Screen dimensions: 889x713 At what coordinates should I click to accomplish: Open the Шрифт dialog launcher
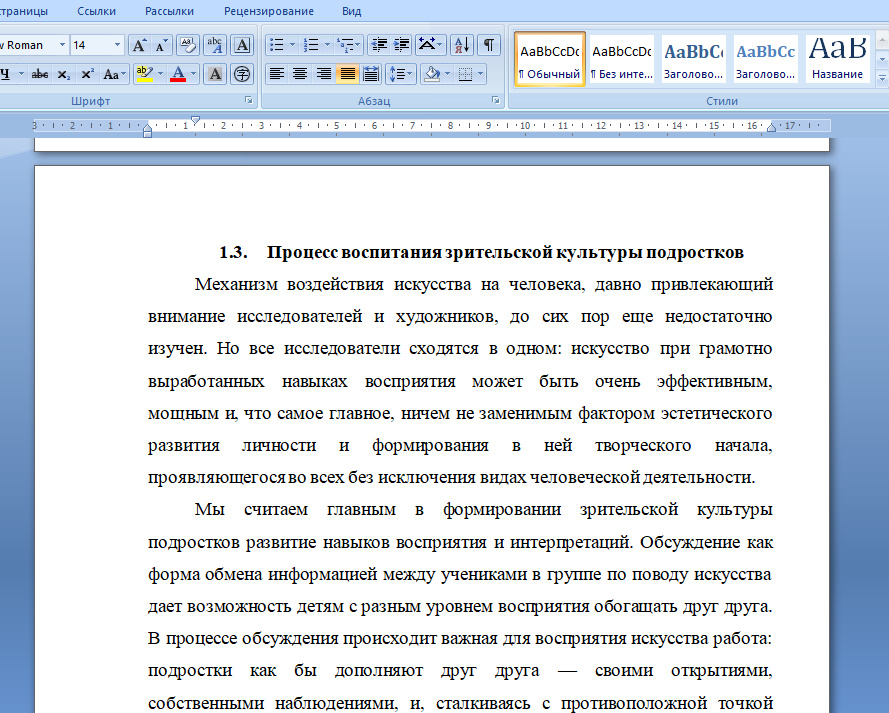tap(248, 101)
